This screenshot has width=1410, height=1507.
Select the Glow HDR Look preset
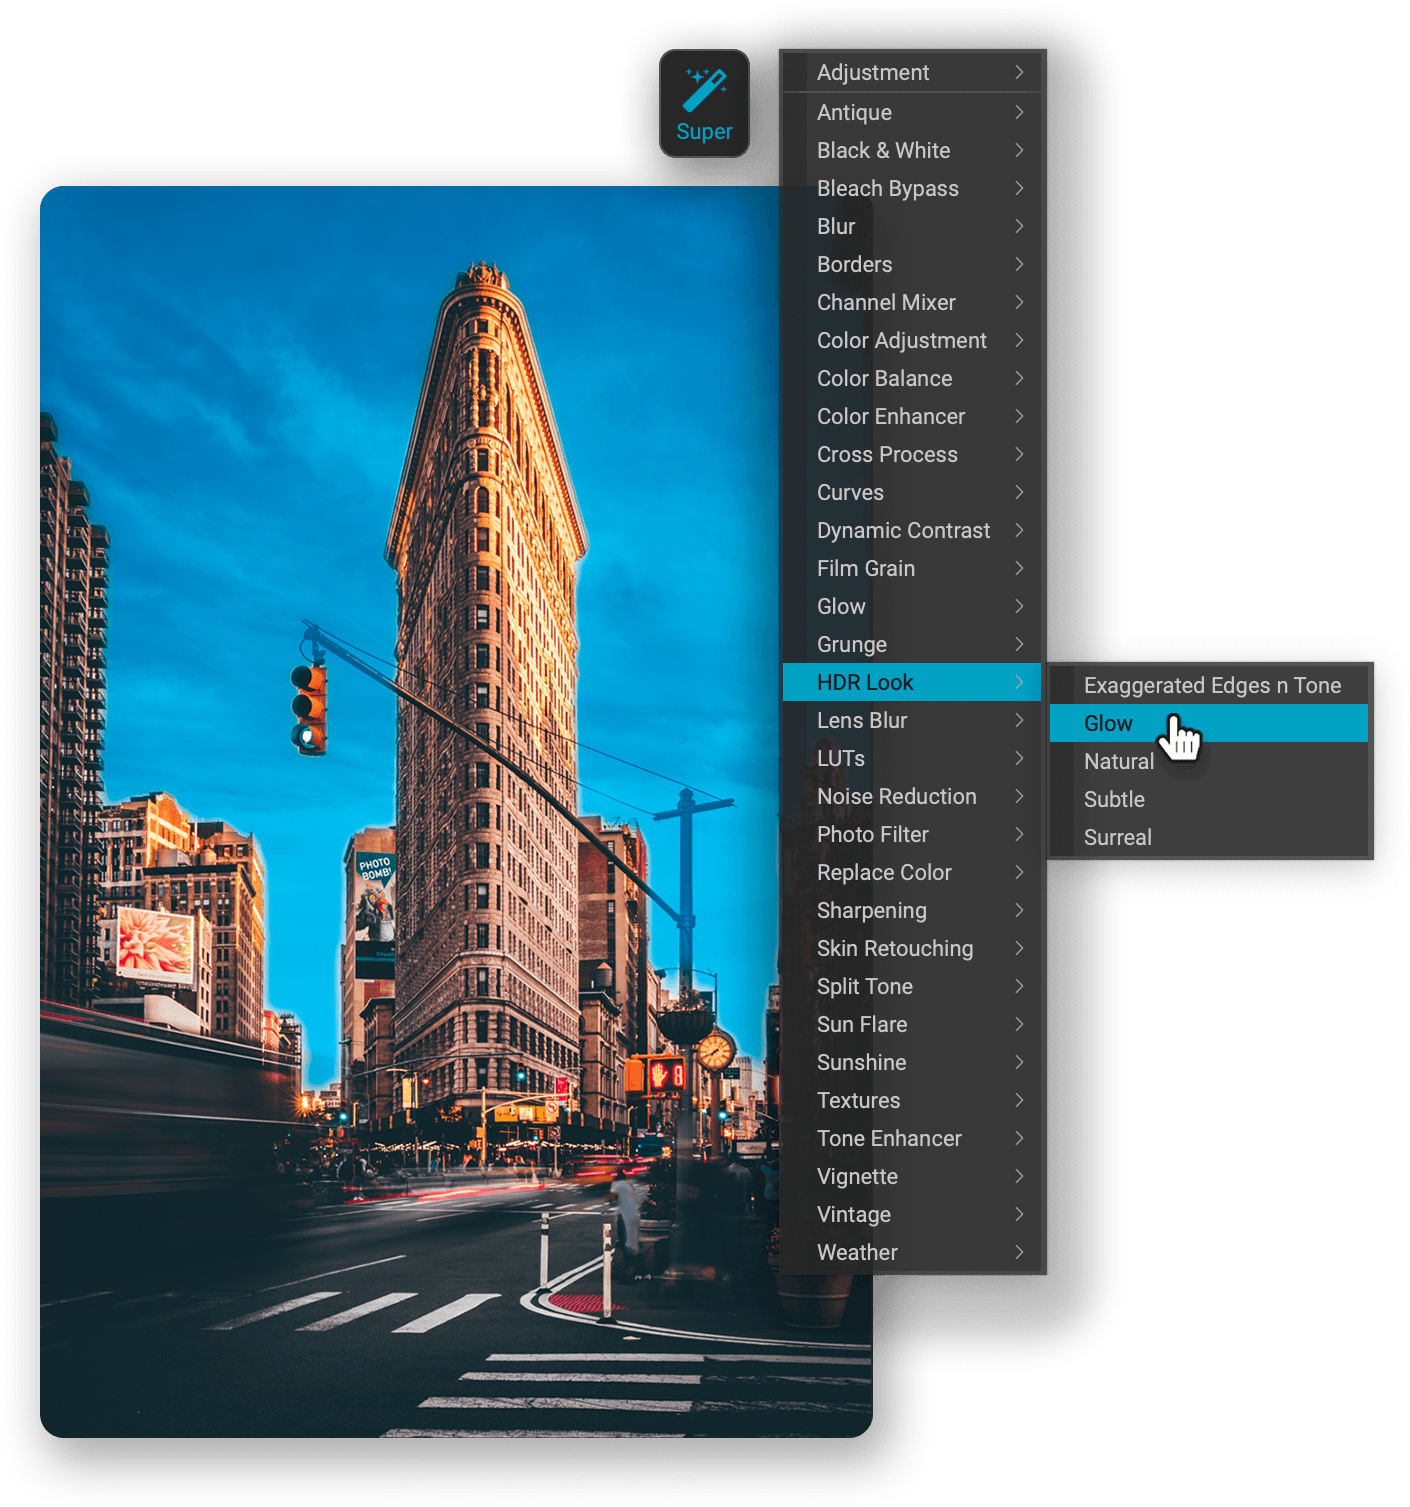(x=1107, y=723)
